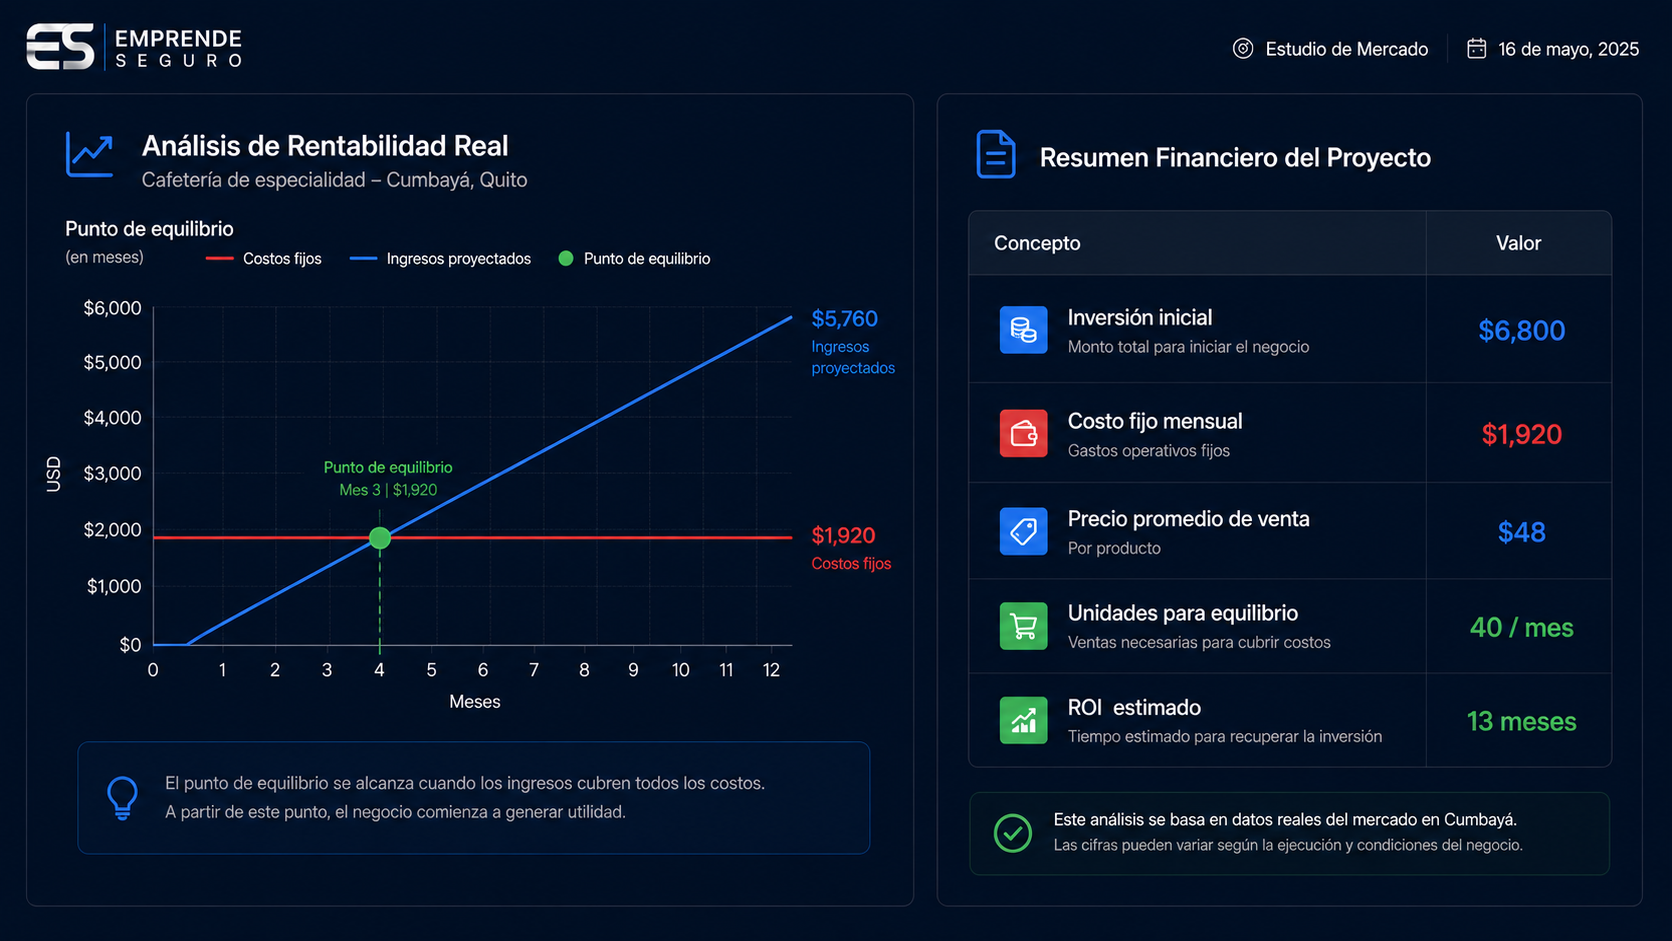This screenshot has width=1672, height=941.
Task: Click the $48 average price value
Action: pos(1521,532)
